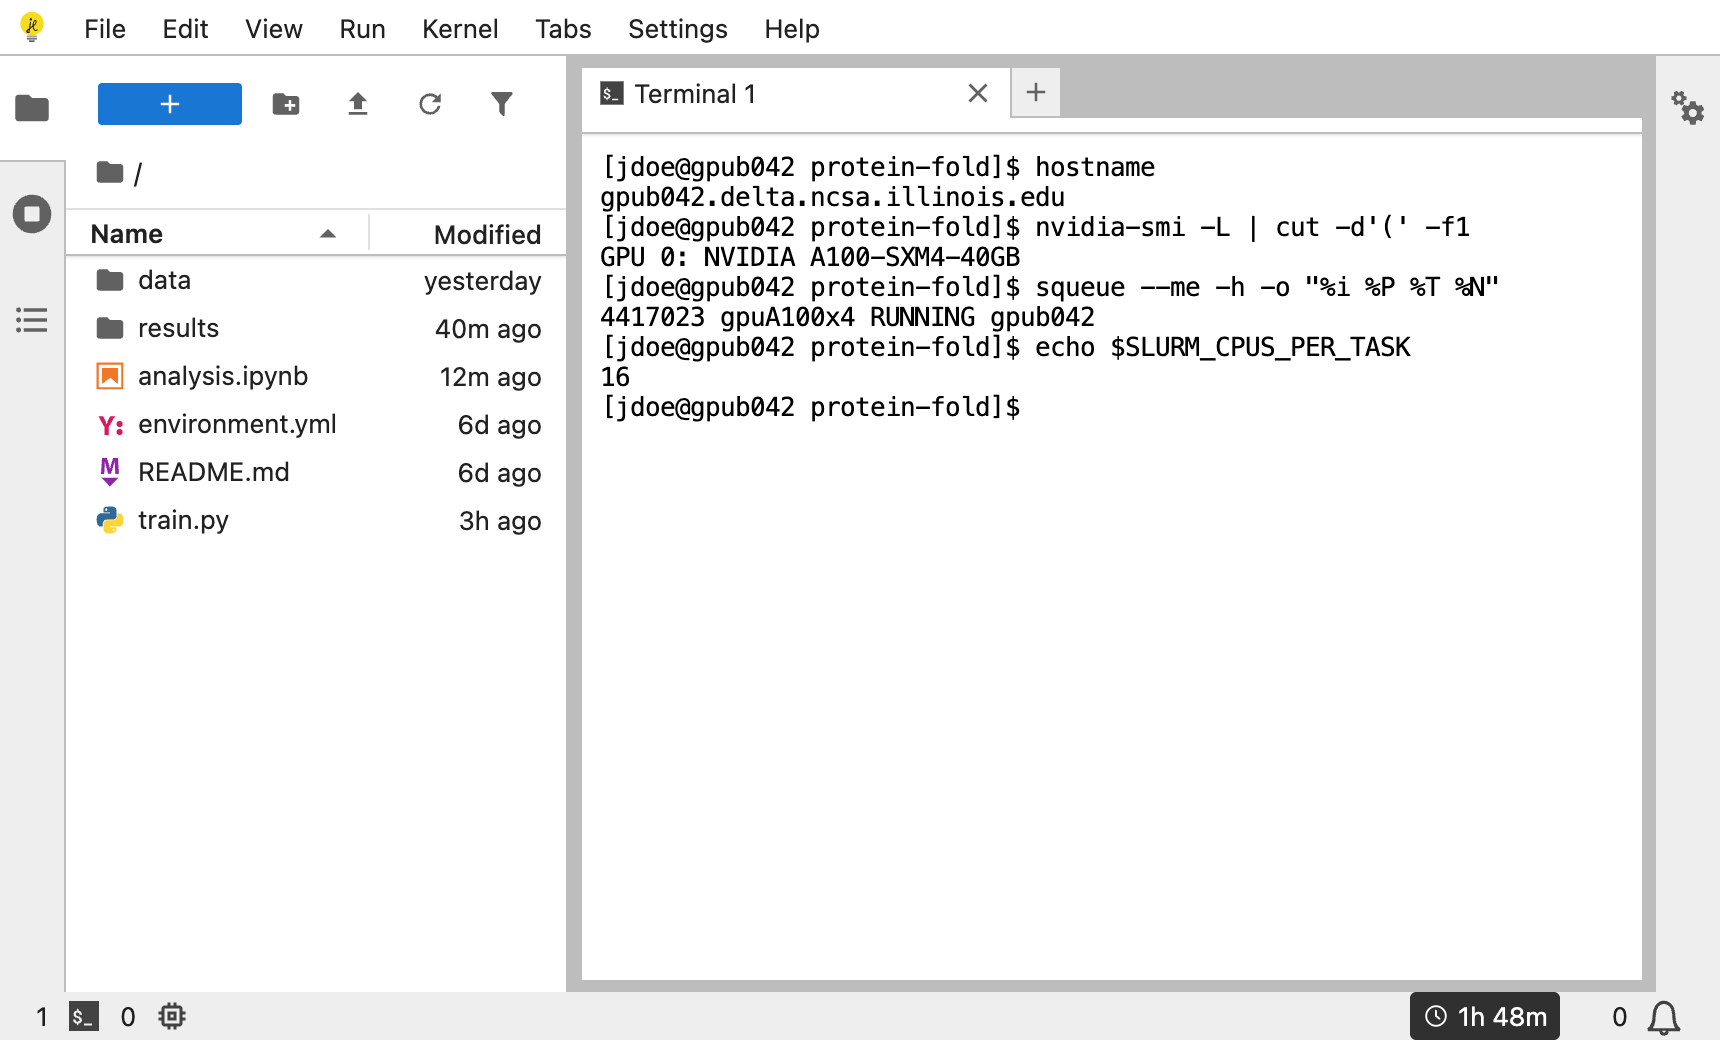Open the Tabs menu

(563, 29)
